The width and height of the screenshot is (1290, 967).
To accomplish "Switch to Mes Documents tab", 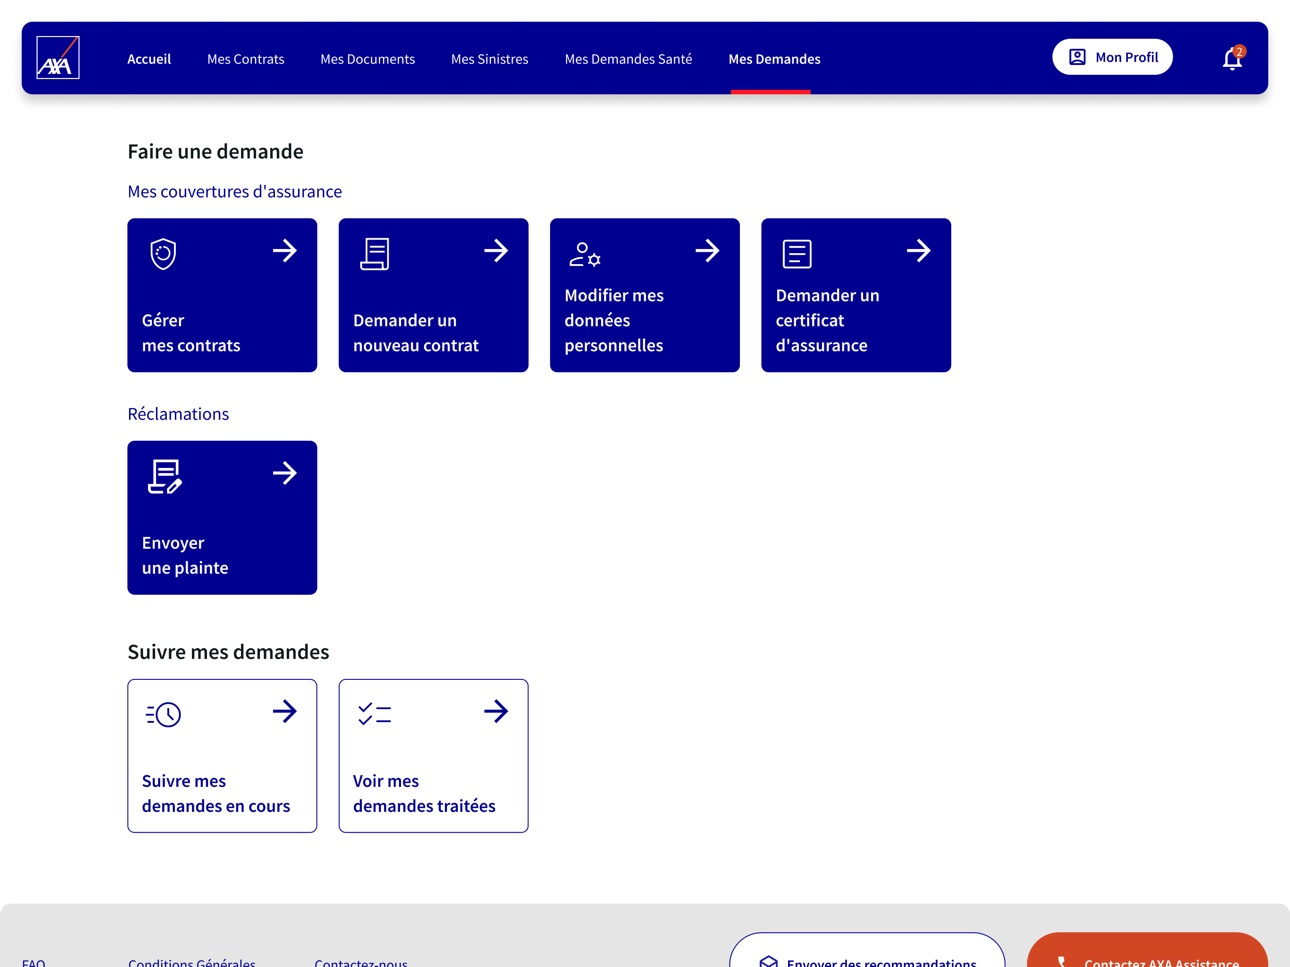I will pos(367,59).
